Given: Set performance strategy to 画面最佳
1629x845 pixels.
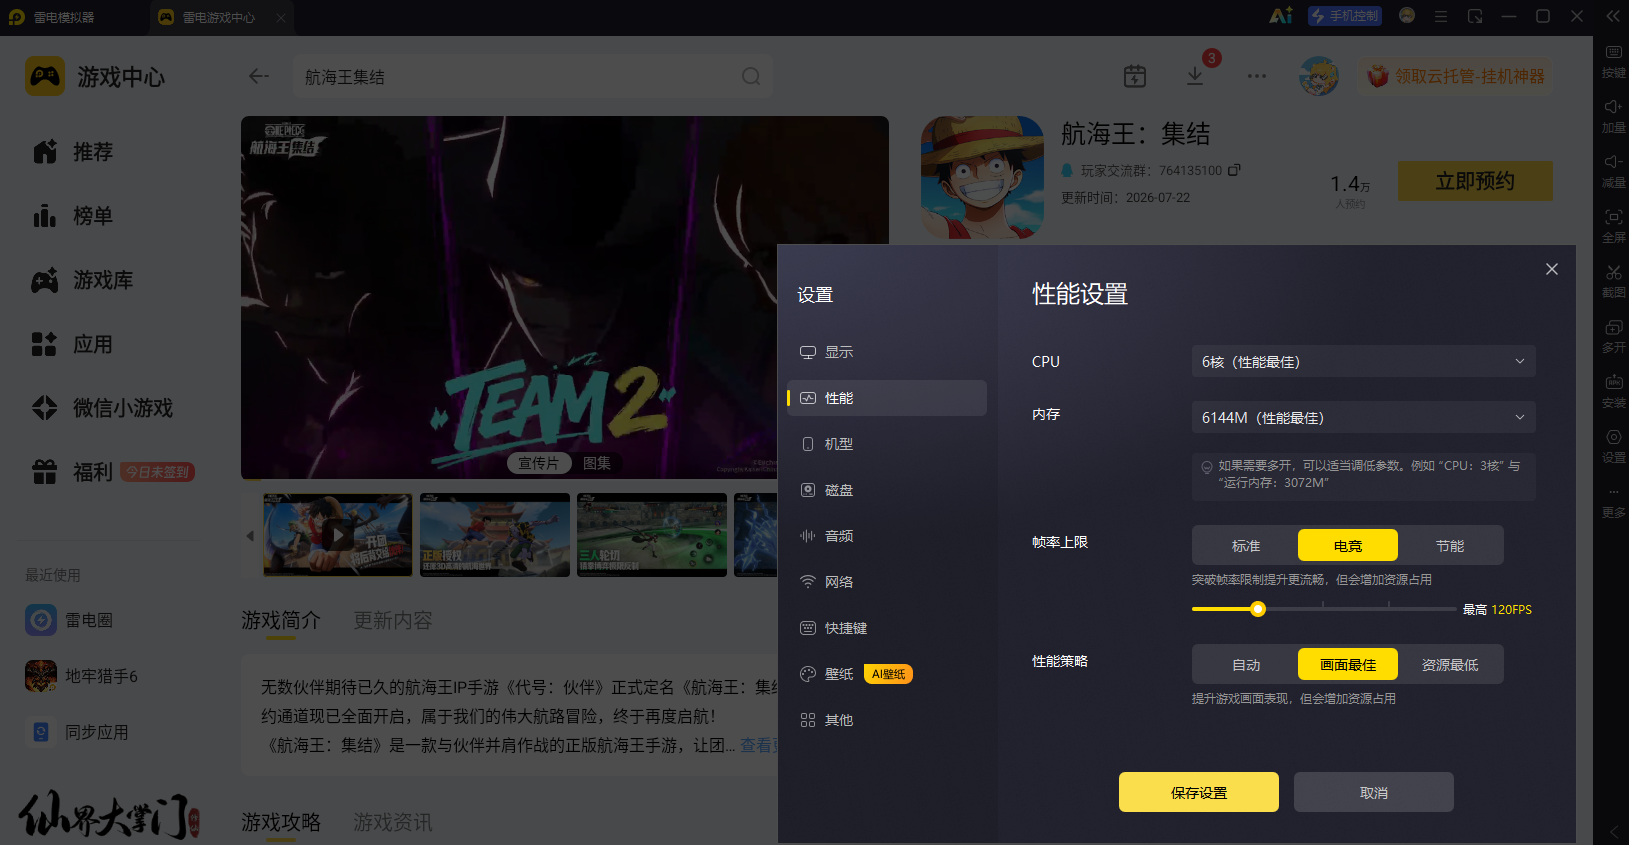Looking at the screenshot, I should coord(1348,665).
